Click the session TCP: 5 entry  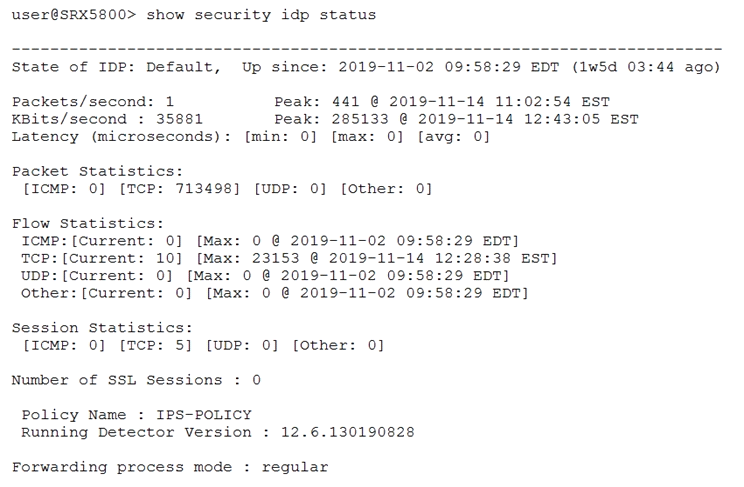click(155, 346)
